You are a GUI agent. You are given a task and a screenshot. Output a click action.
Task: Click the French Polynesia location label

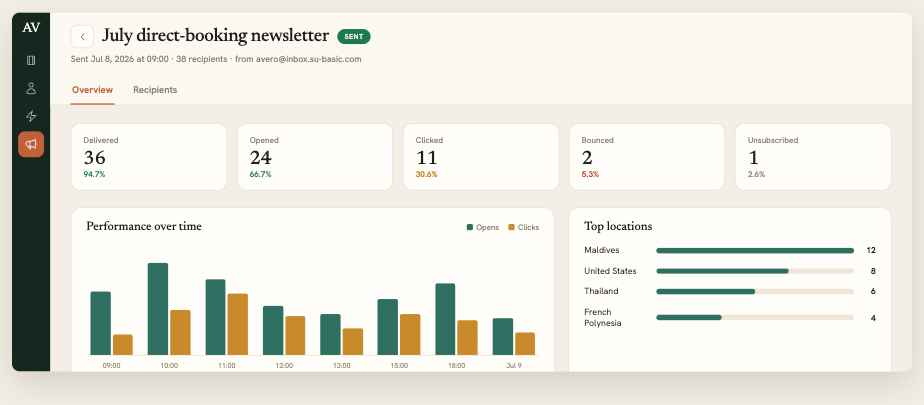602,318
